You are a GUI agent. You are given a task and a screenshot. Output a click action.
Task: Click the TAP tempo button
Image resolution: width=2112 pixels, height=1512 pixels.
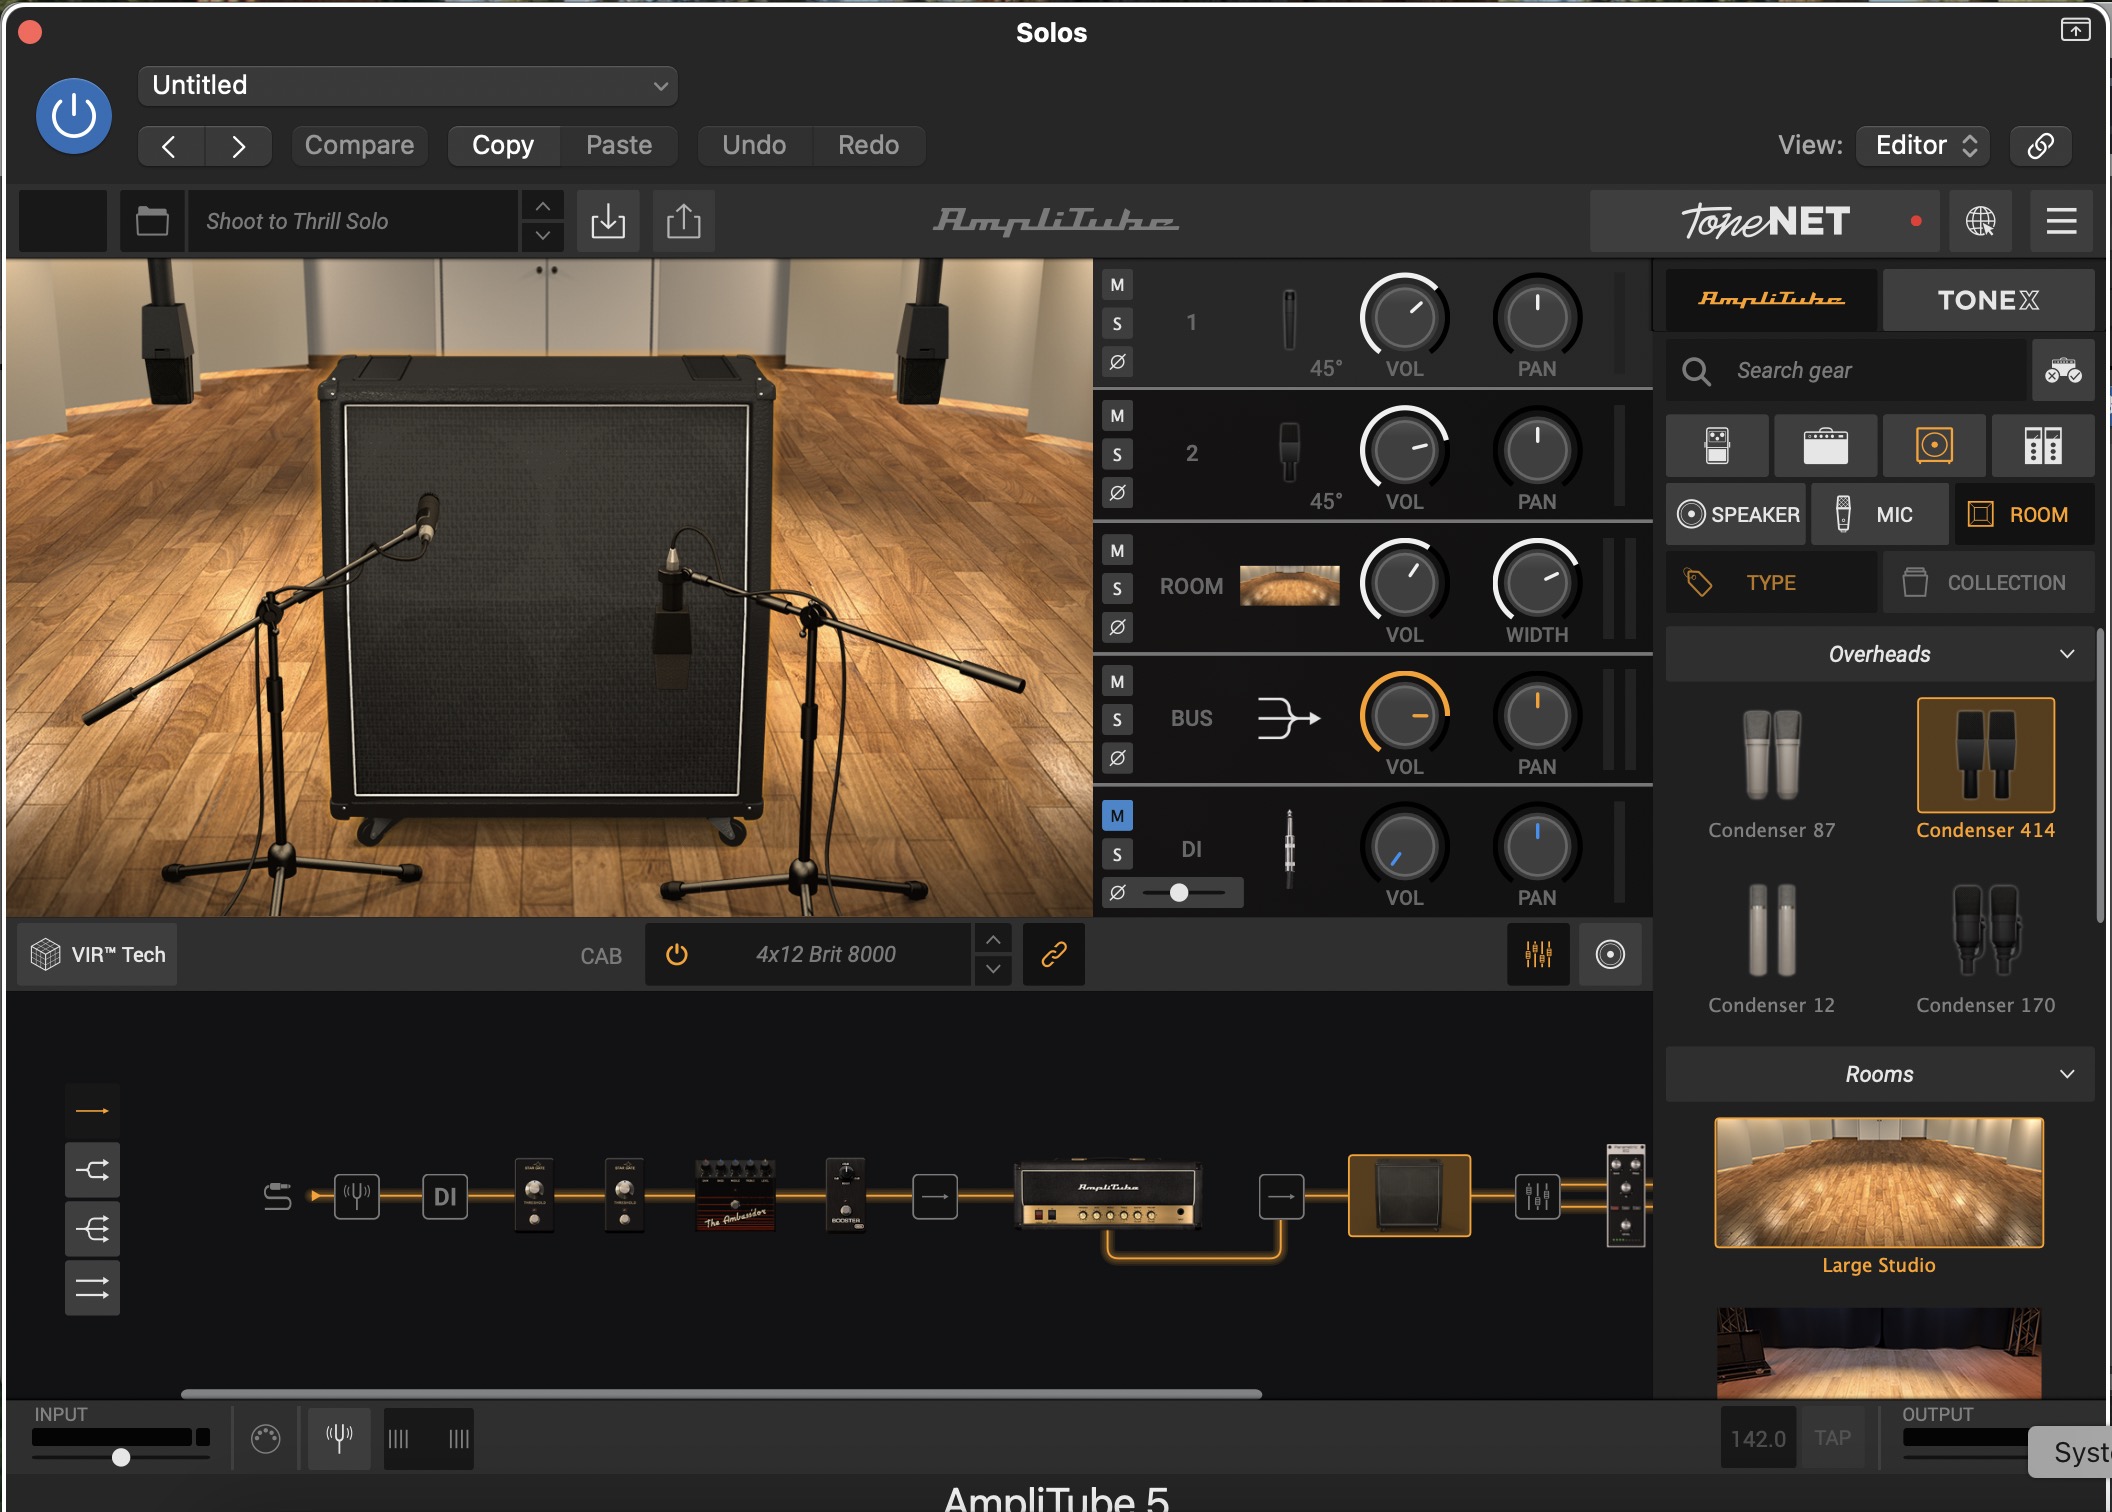point(1832,1439)
